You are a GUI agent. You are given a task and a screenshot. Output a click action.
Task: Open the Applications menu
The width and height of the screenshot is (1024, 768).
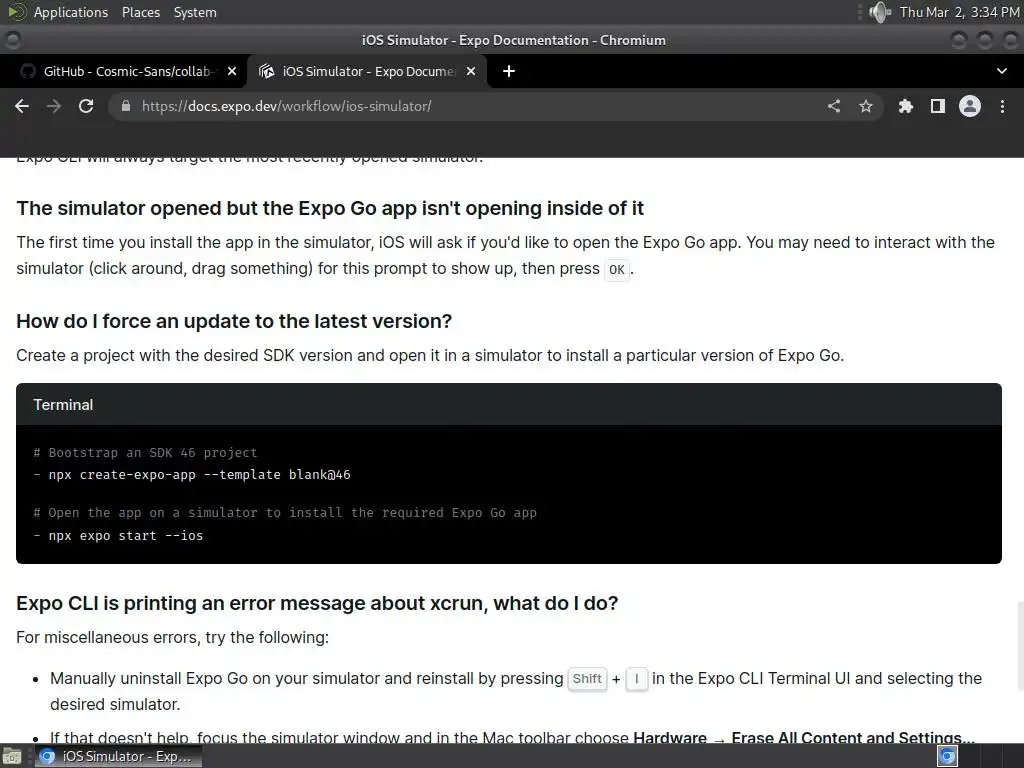[71, 12]
